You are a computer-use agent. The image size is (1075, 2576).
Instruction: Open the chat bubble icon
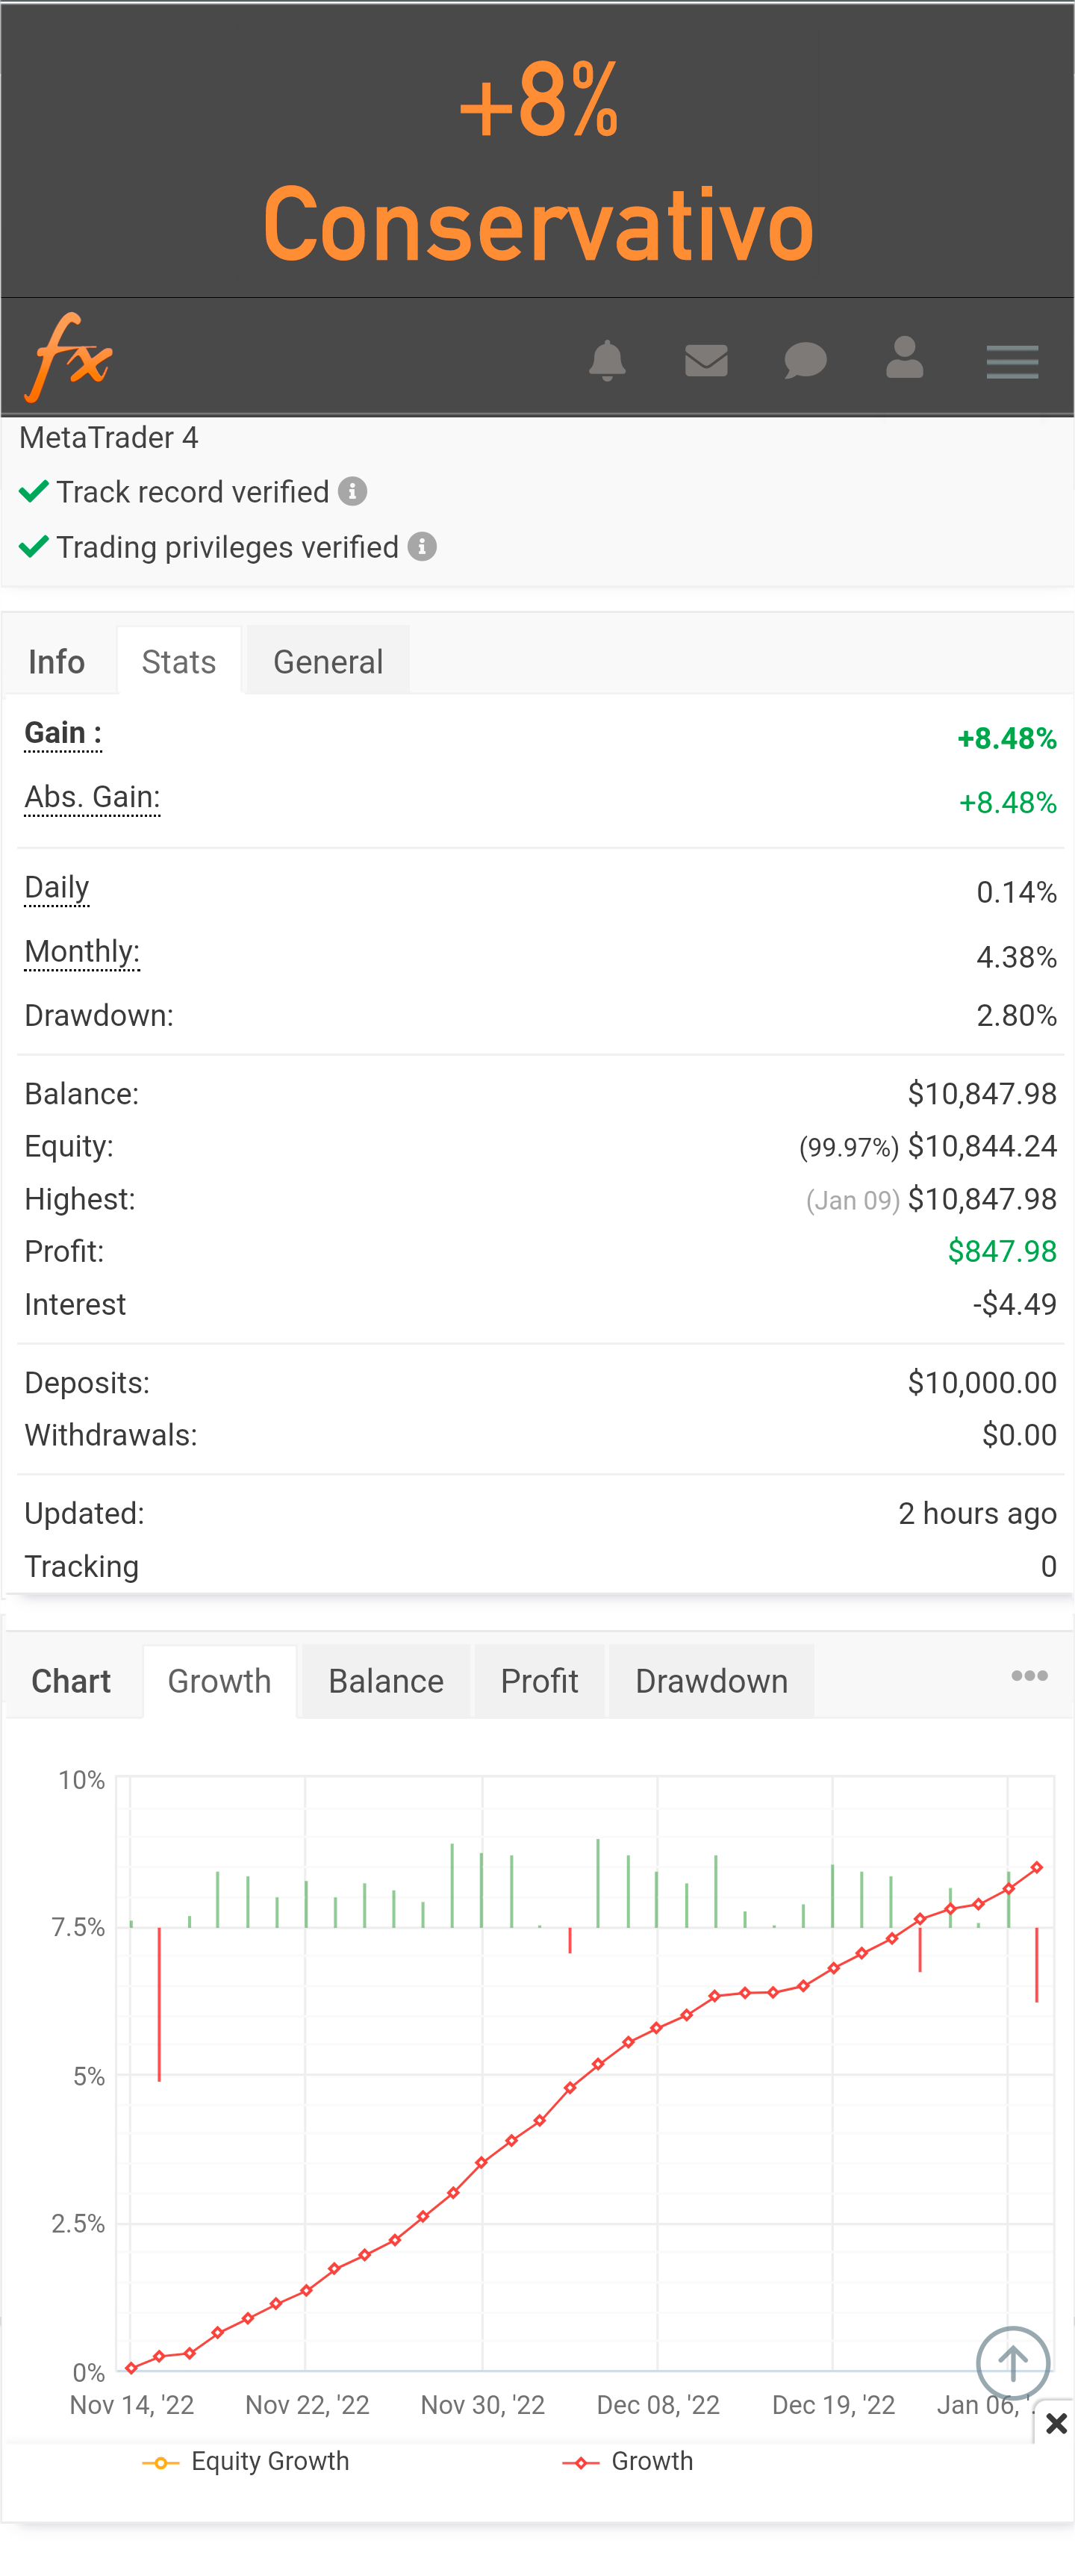(805, 360)
